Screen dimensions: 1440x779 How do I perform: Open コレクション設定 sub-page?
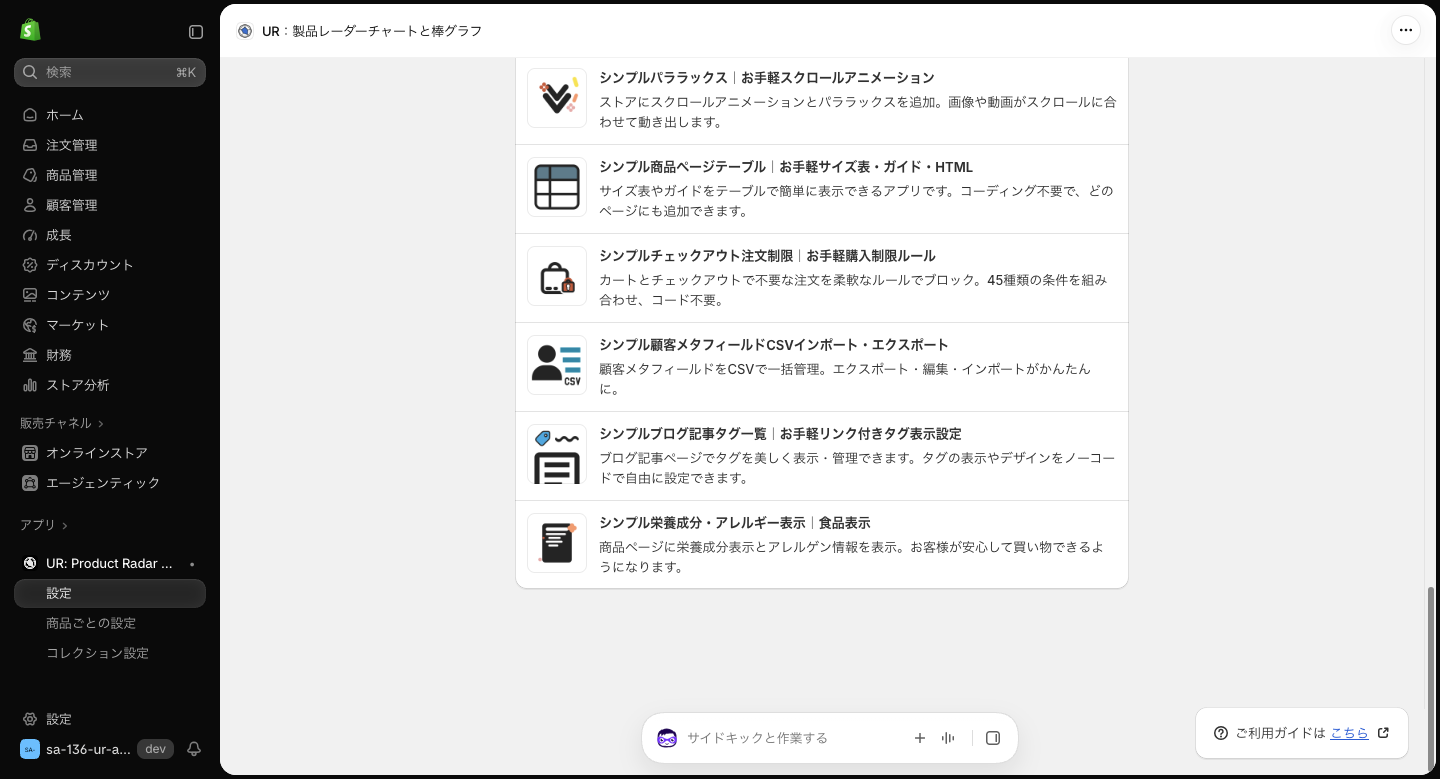click(x=110, y=653)
